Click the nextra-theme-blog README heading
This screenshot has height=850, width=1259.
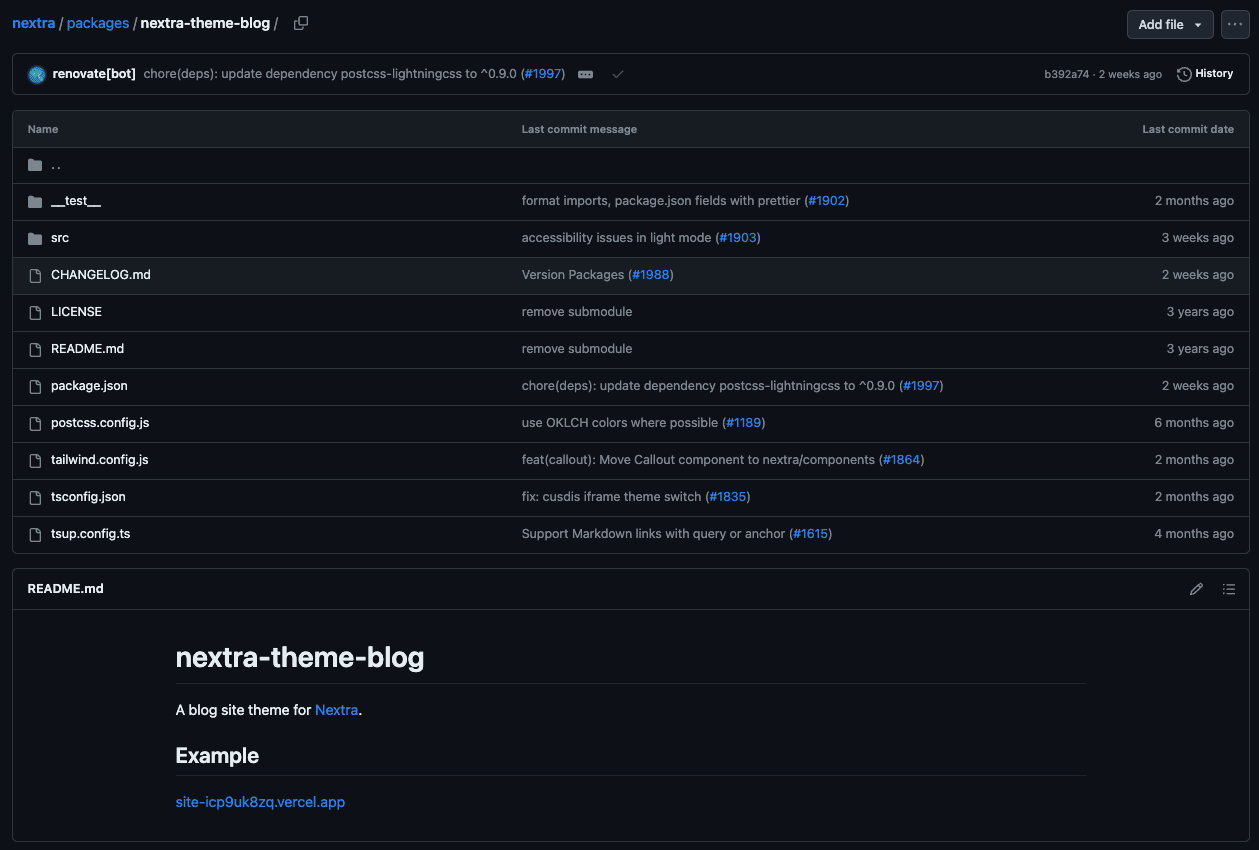pos(300,657)
